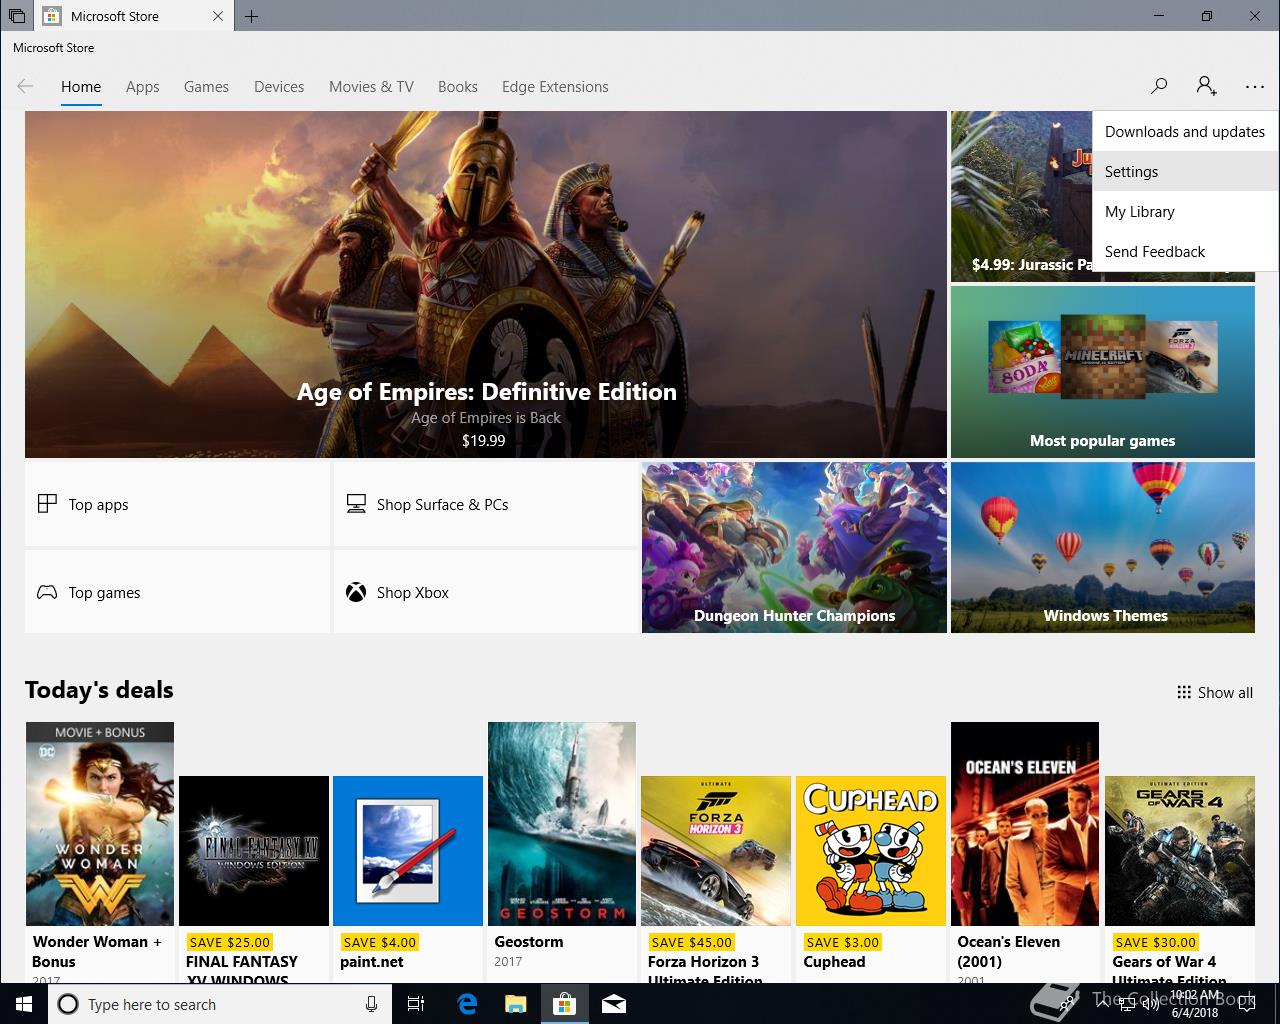Open the Cuphead deal
This screenshot has height=1024, width=1280.
click(x=871, y=878)
